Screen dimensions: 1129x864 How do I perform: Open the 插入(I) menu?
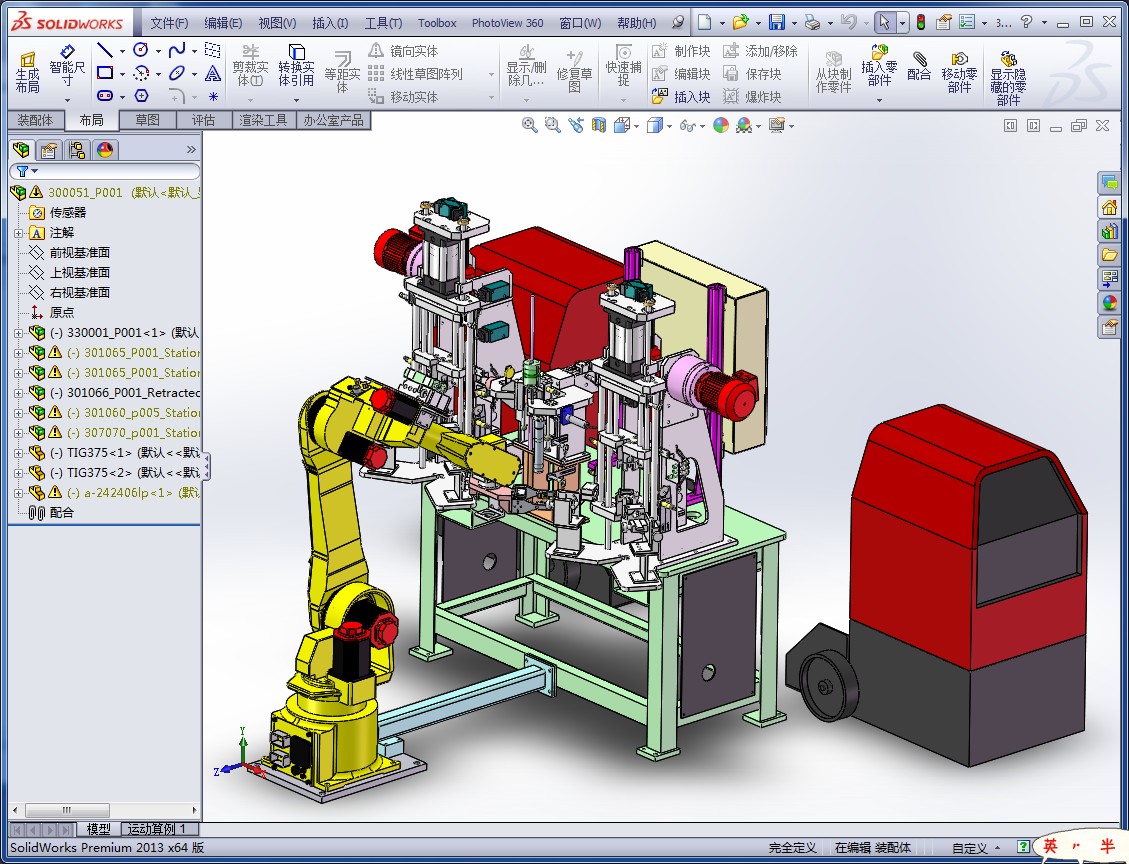click(x=330, y=23)
